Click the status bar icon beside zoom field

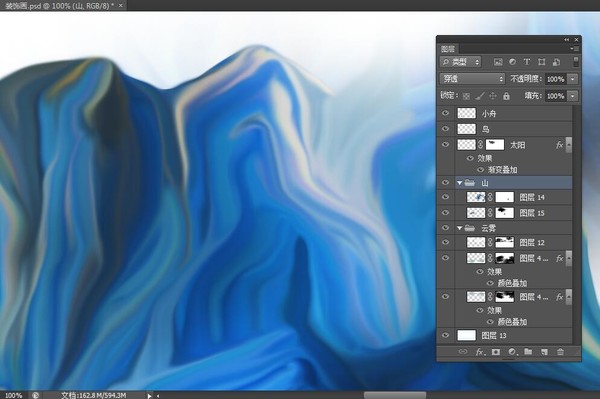click(x=35, y=395)
